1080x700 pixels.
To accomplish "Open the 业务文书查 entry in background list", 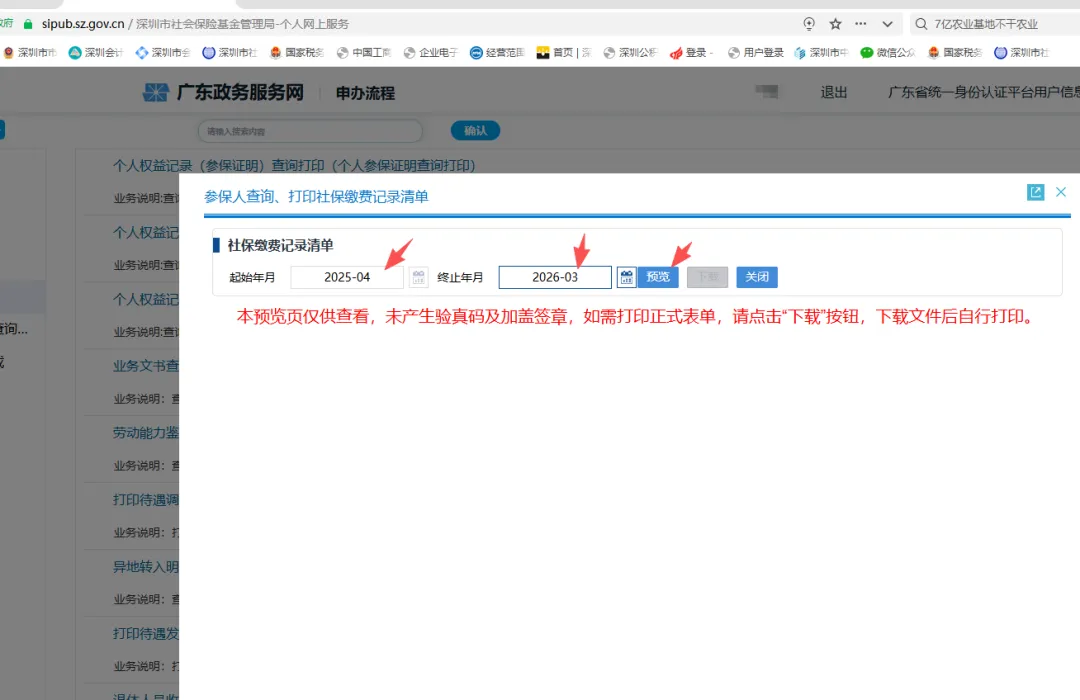I will tap(146, 366).
